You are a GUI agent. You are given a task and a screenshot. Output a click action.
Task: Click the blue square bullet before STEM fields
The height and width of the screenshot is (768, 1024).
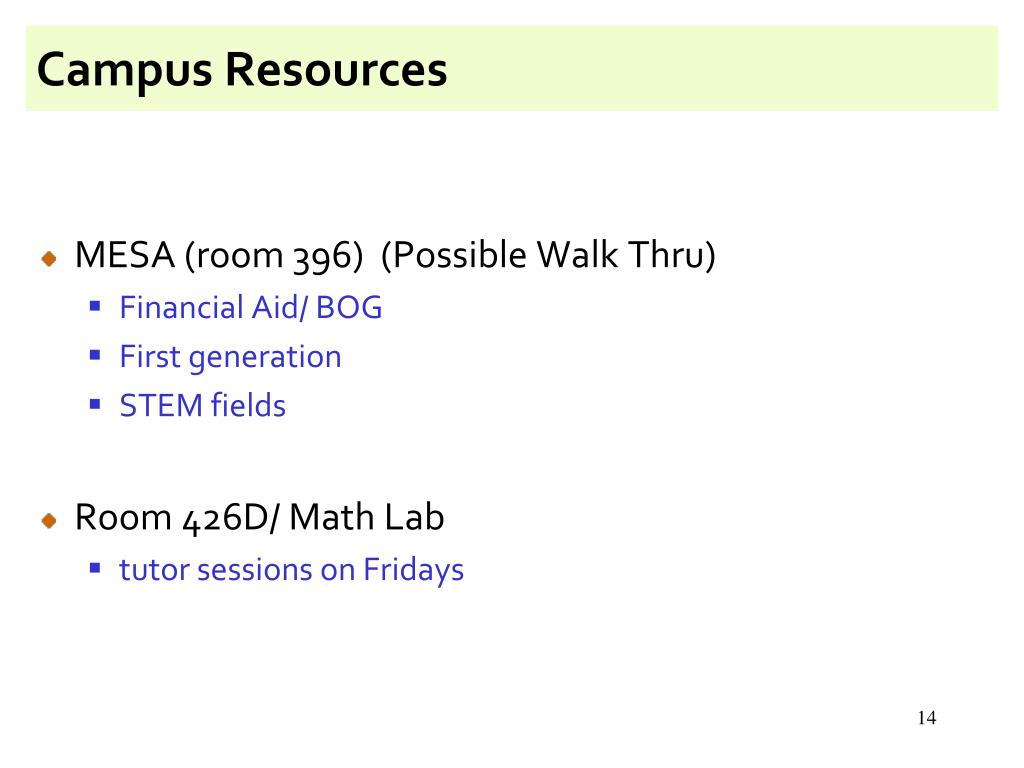point(95,404)
